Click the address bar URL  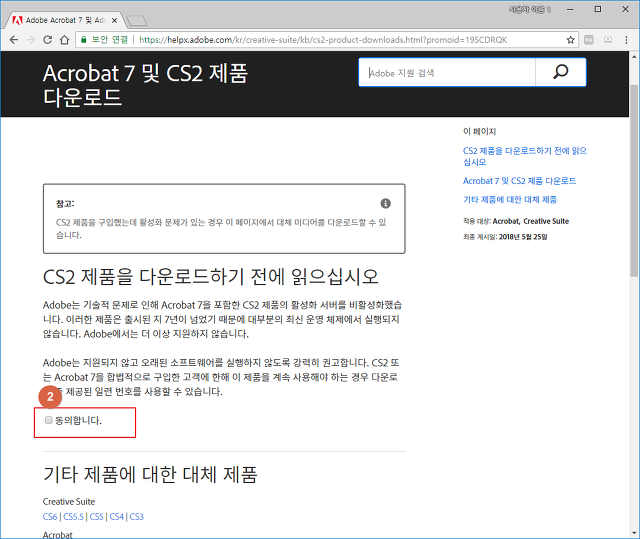pyautogui.click(x=323, y=40)
